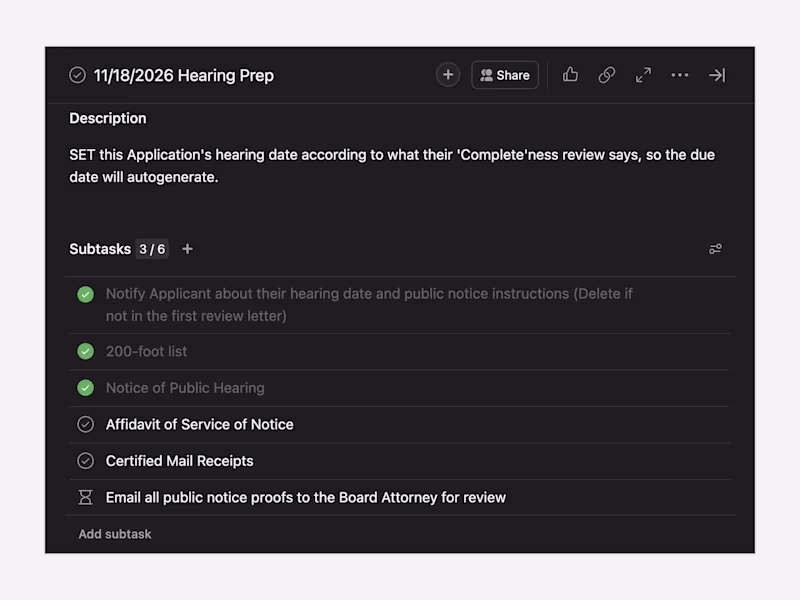This screenshot has width=800, height=600.
Task: Open subtask display options
Action: click(x=715, y=249)
